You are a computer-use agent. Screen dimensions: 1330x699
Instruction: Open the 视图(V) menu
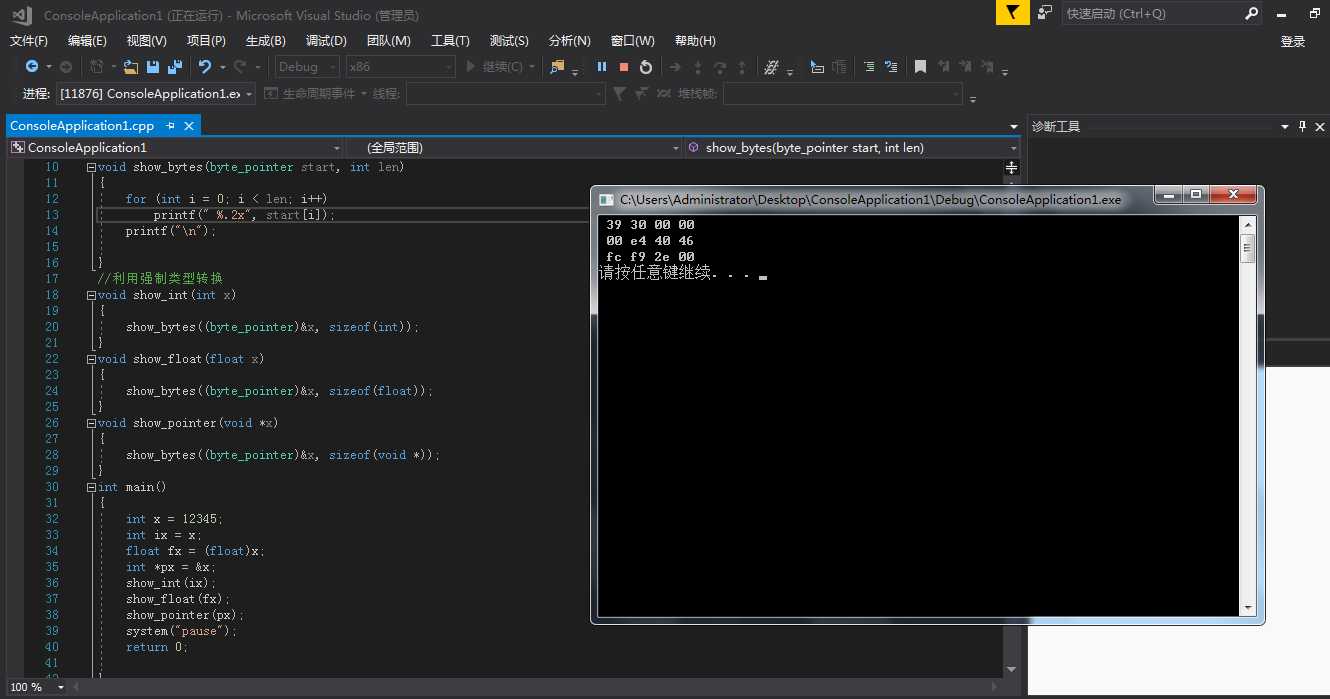(x=147, y=41)
